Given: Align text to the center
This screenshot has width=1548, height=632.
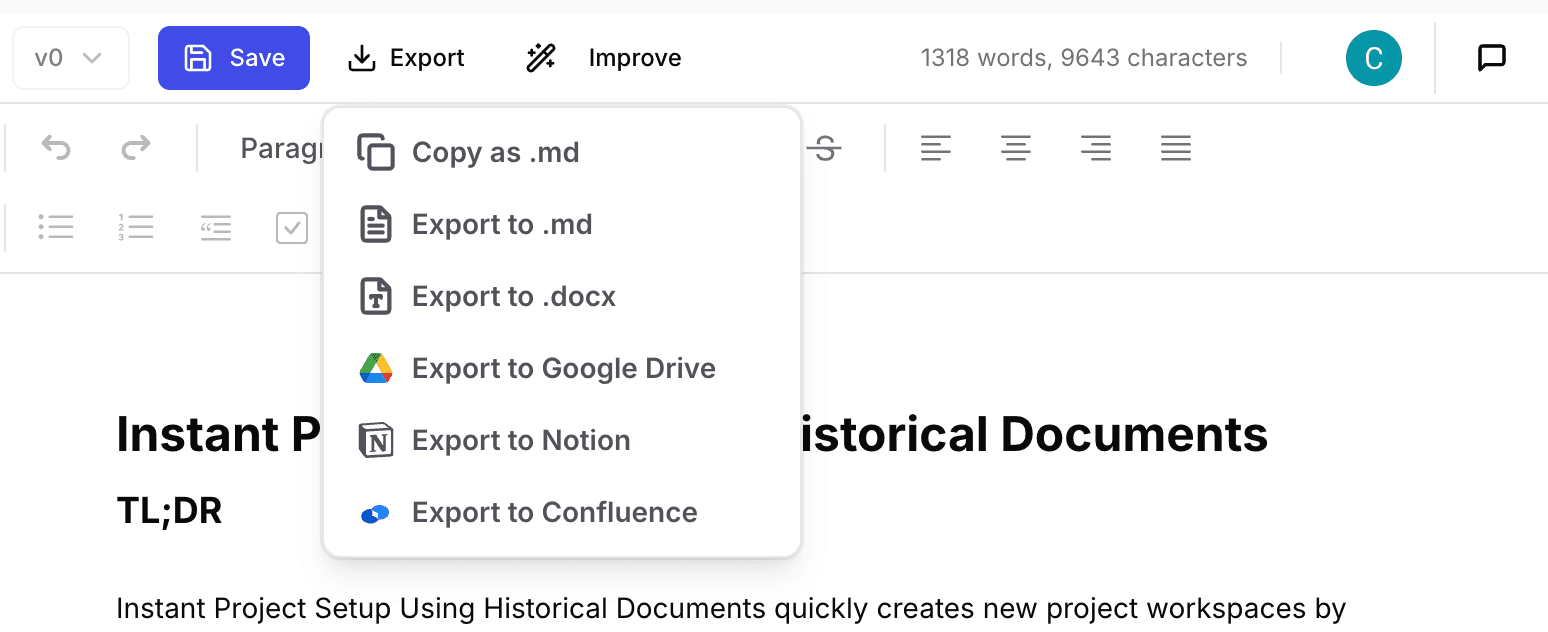Looking at the screenshot, I should pos(1016,148).
